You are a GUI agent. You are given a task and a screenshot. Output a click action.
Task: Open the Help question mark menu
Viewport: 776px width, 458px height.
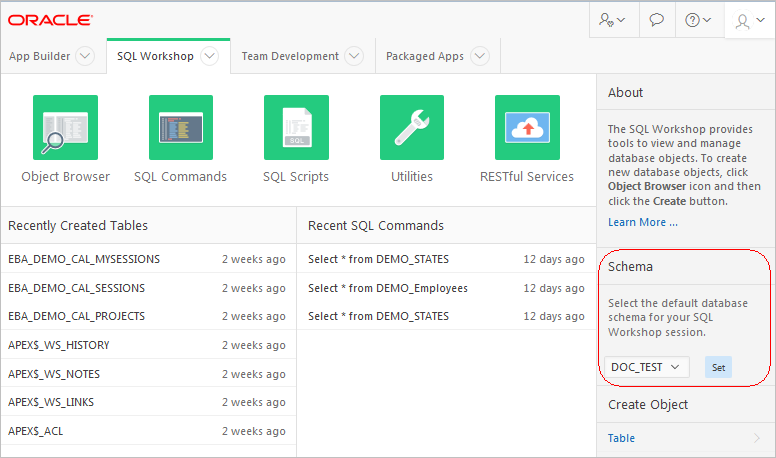point(699,20)
